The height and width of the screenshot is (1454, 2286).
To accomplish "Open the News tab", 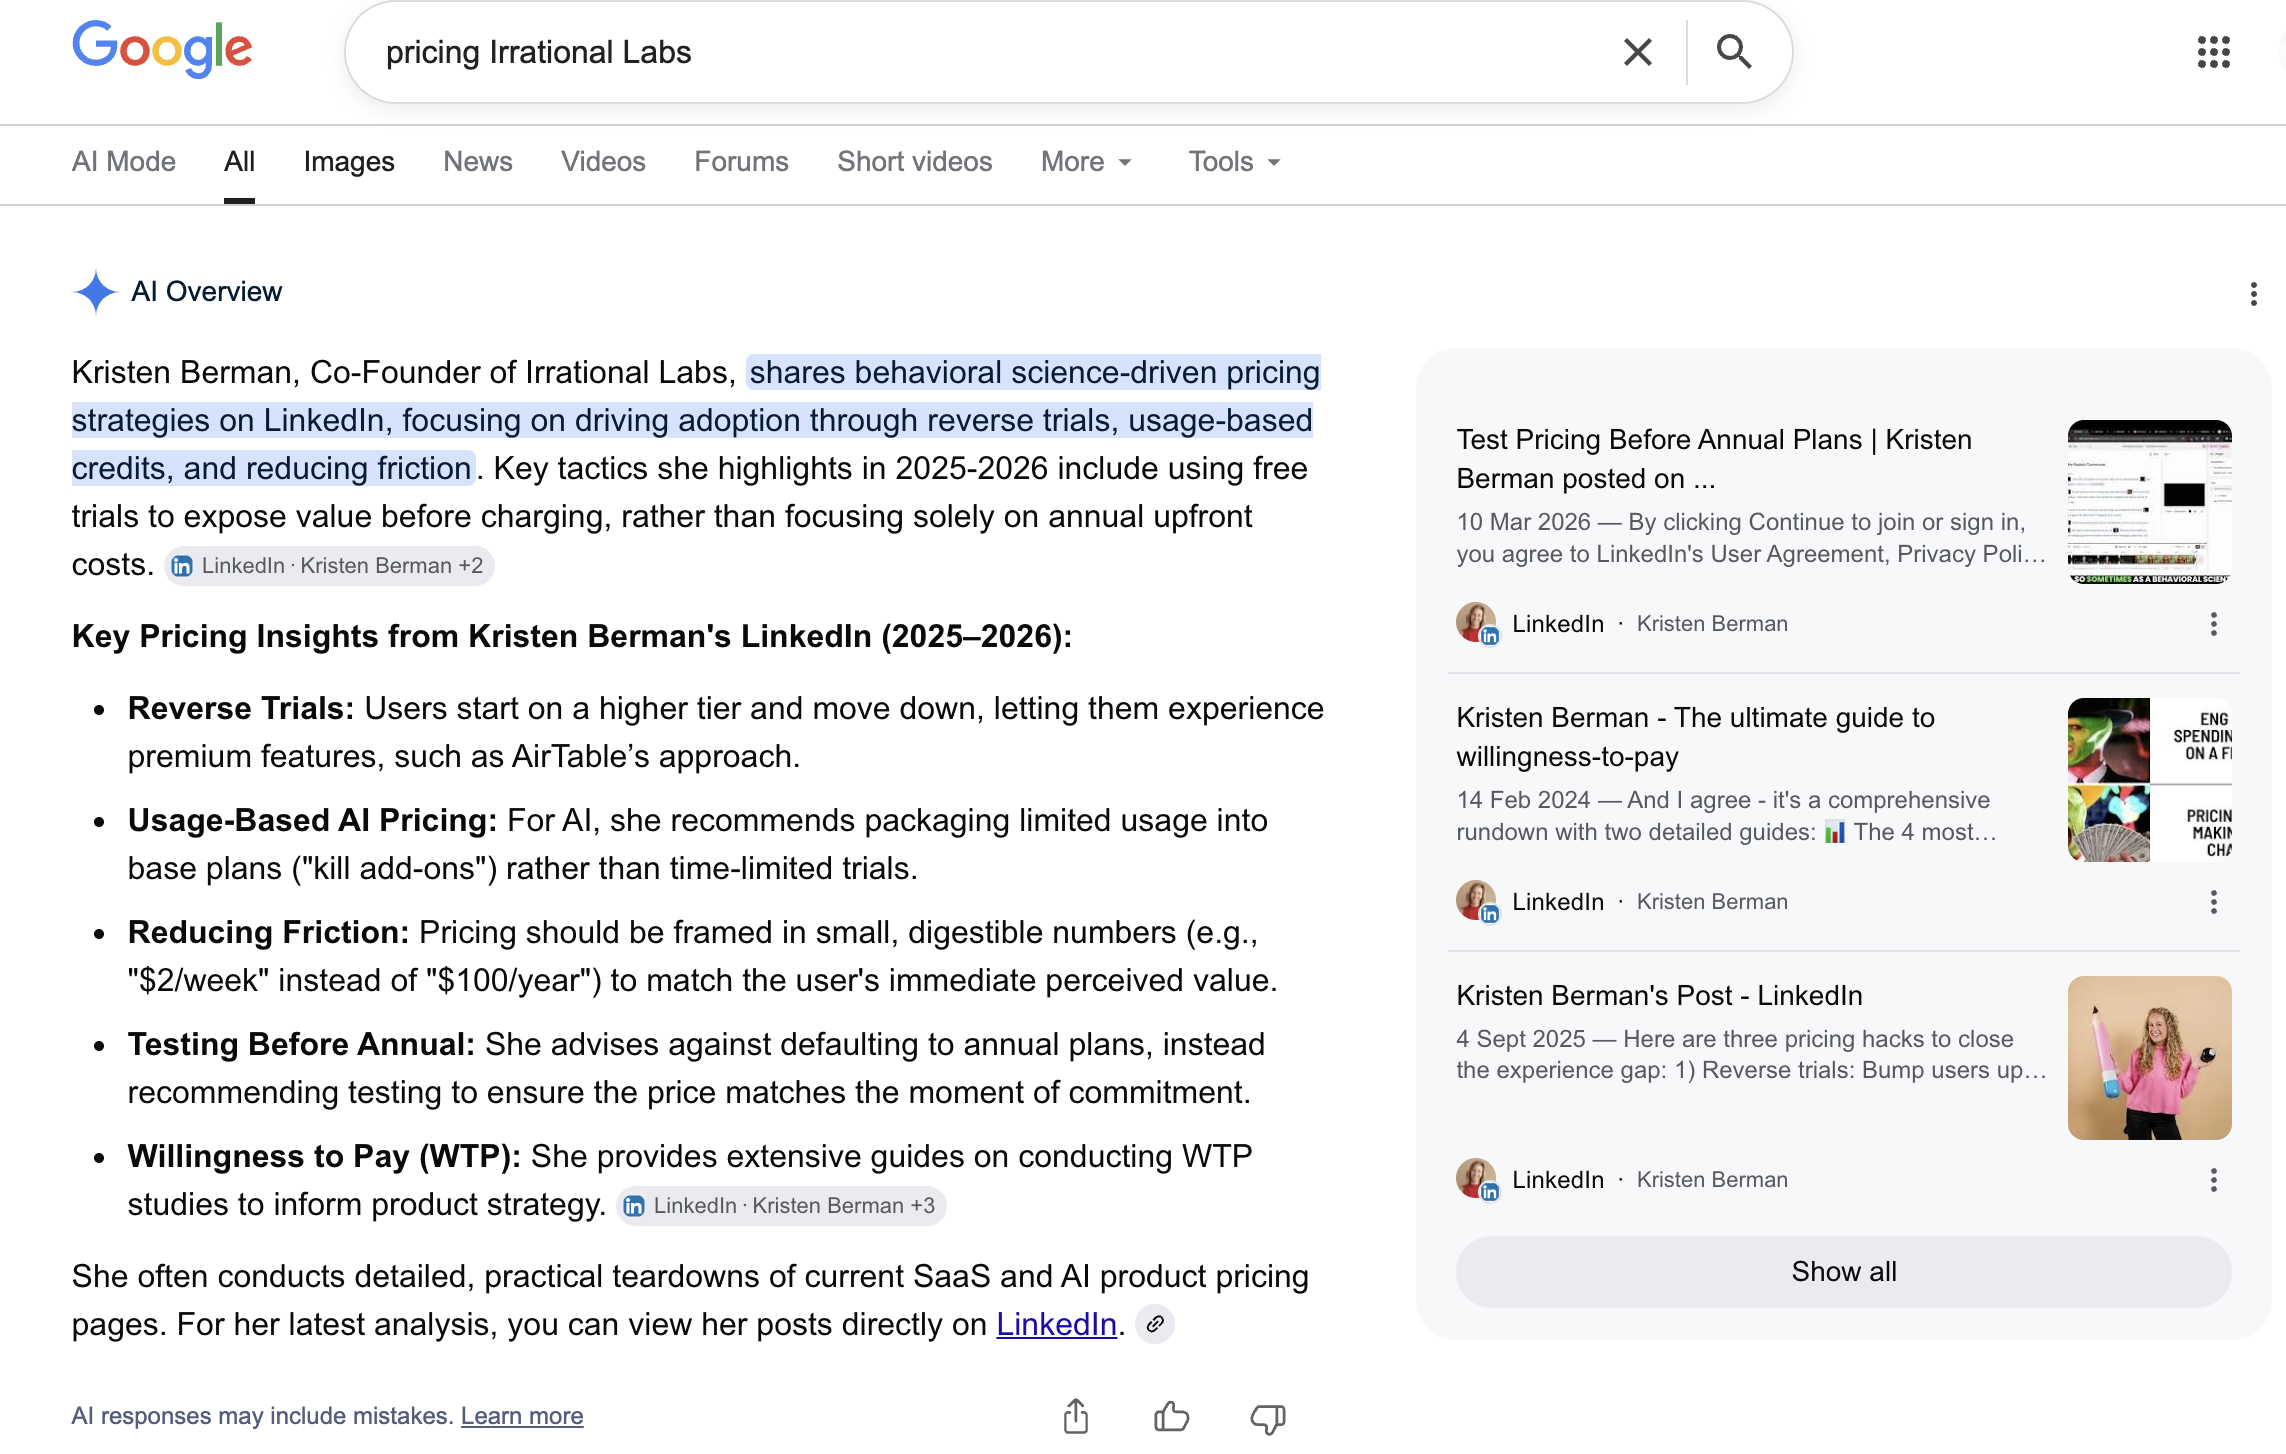I will coord(478,162).
